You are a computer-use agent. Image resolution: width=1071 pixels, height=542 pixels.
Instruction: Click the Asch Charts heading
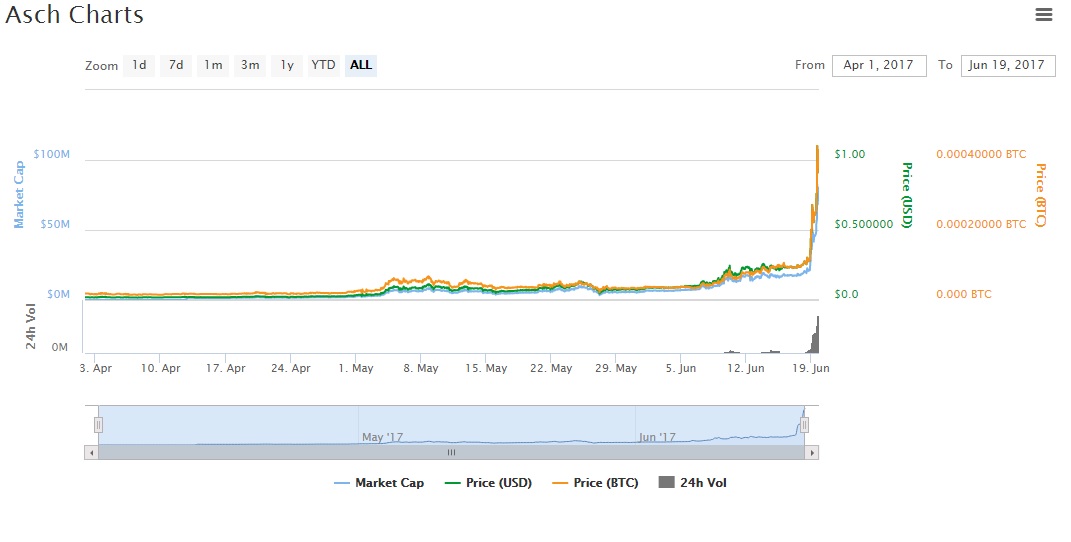(74, 14)
